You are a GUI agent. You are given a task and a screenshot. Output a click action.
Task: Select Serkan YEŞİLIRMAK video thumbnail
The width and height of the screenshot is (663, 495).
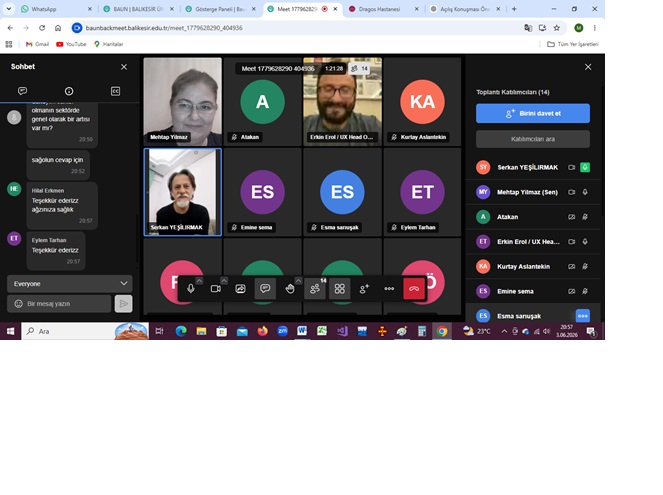(x=183, y=192)
